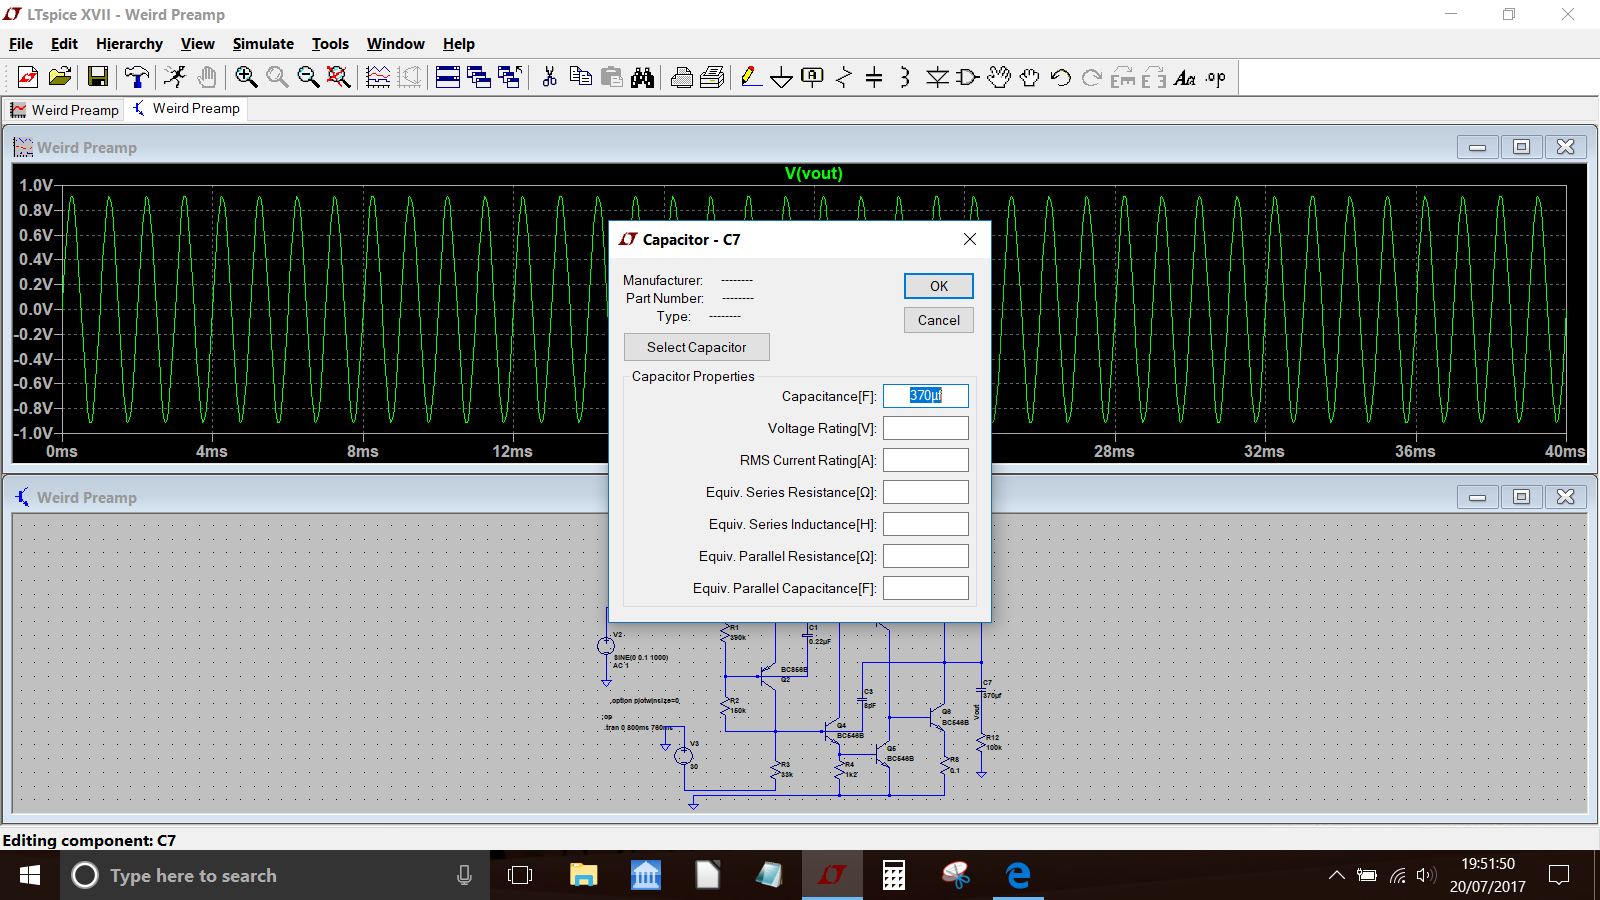Click the Equiv. Parallel Resistance field
Image resolution: width=1600 pixels, height=900 pixels.
tap(926, 556)
